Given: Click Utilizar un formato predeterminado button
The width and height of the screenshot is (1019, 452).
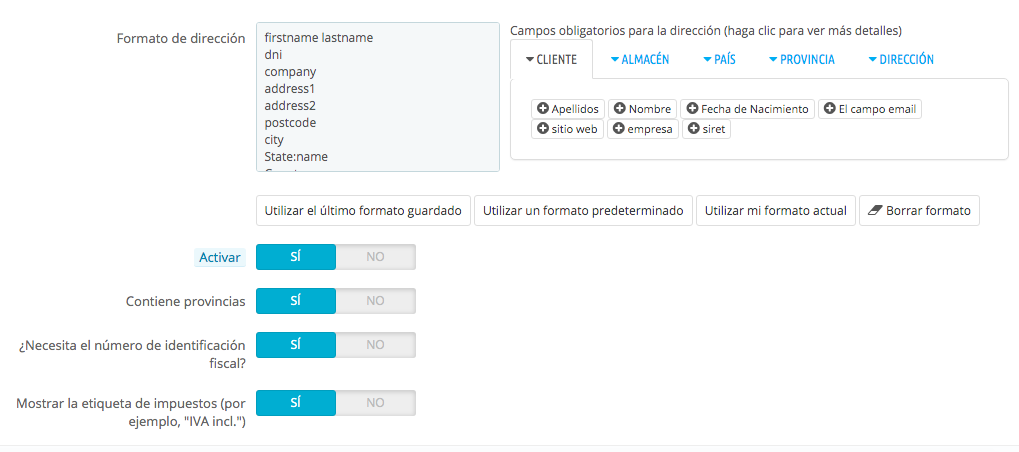Looking at the screenshot, I should (583, 211).
